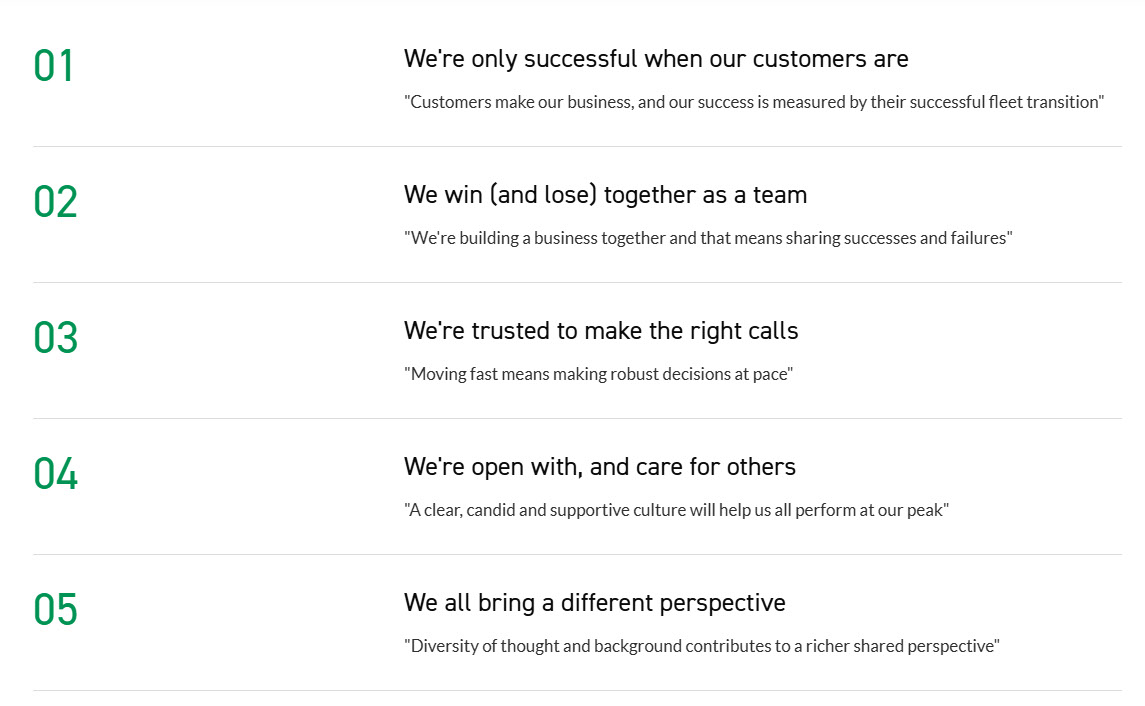Image resolution: width=1145 pixels, height=706 pixels.
Task: Select "We're only successful when our customers are" heading
Action: coord(656,59)
